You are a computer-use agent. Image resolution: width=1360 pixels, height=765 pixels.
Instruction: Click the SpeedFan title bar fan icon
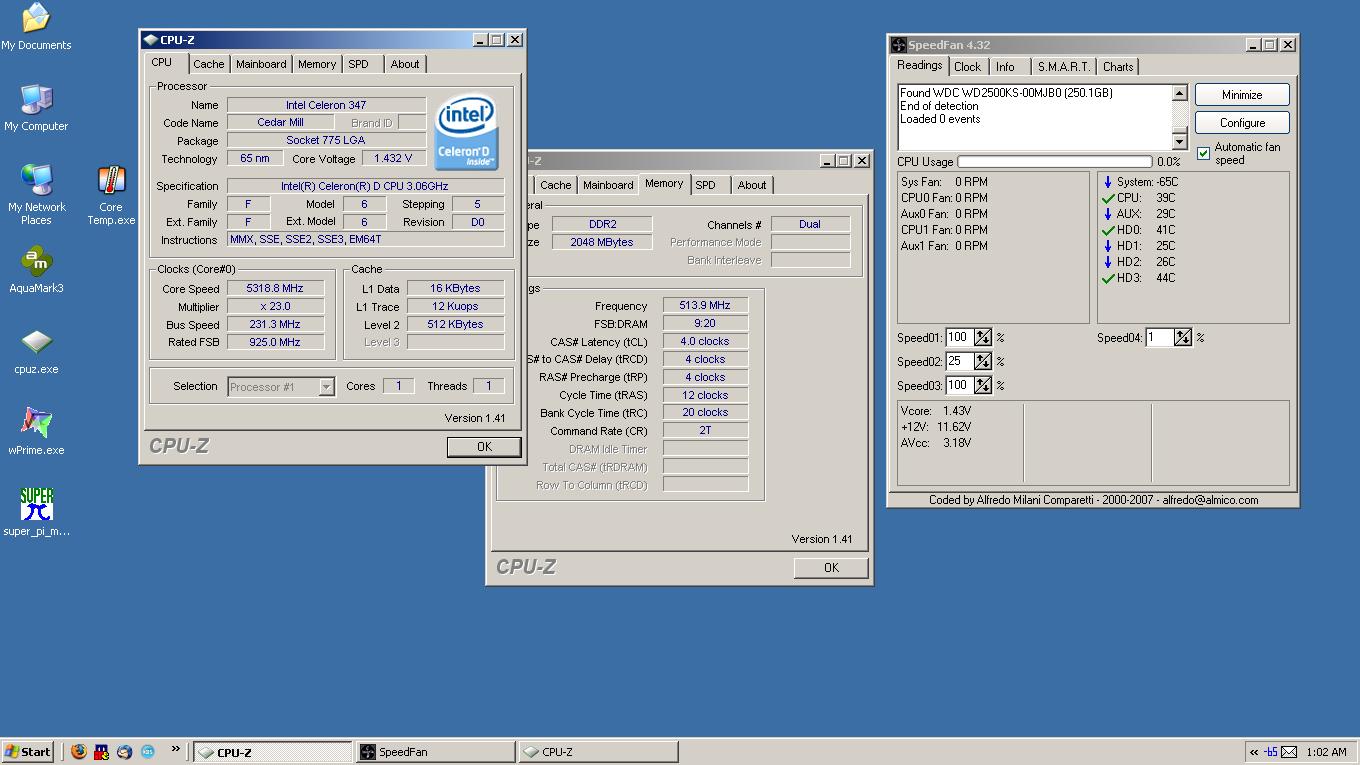tap(899, 45)
